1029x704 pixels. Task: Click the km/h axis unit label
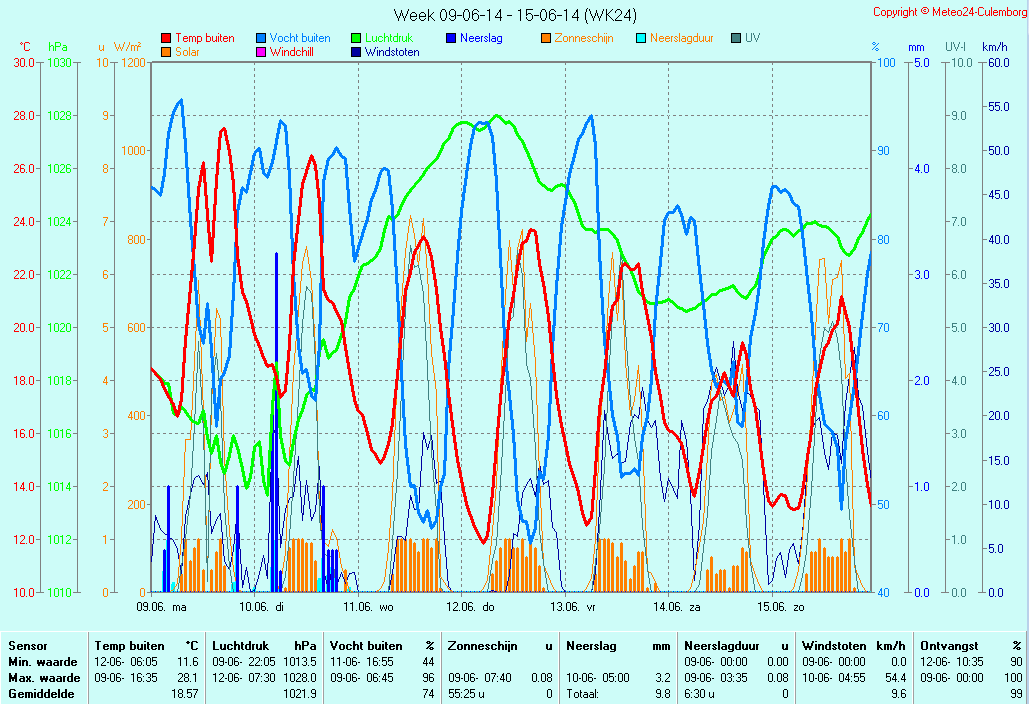994,47
